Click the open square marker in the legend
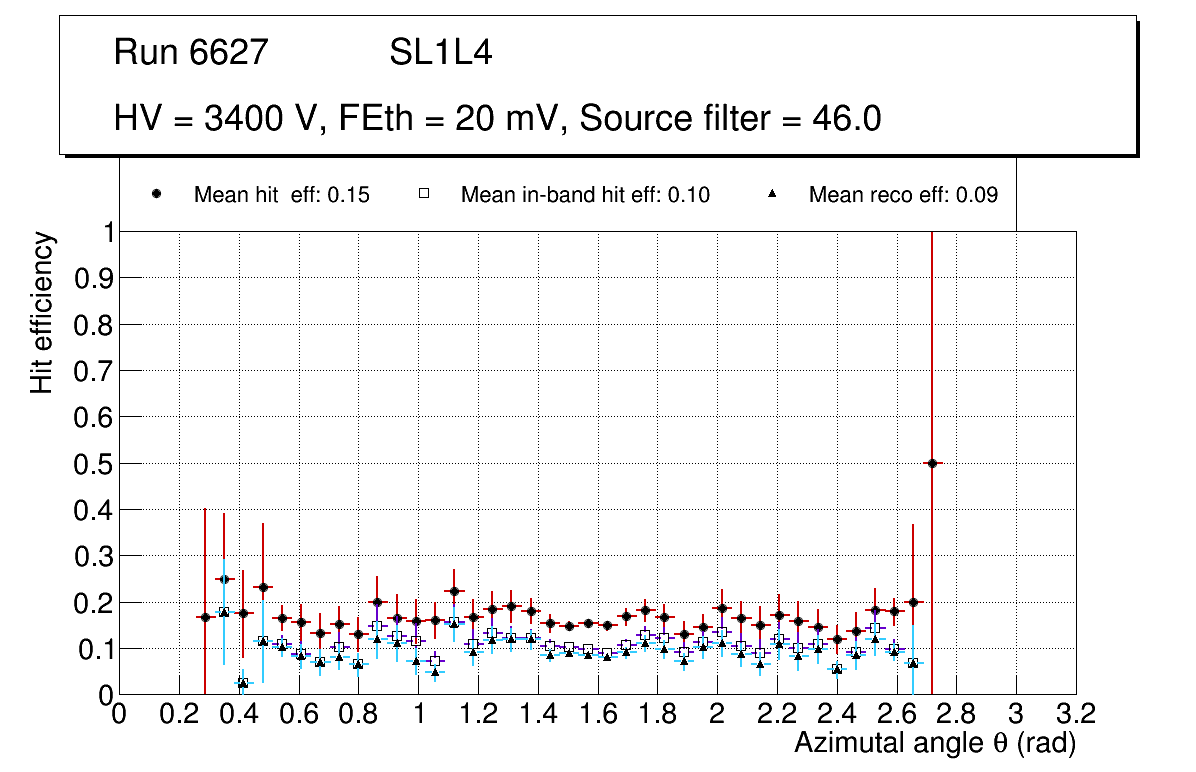The image size is (1196, 772). [424, 195]
